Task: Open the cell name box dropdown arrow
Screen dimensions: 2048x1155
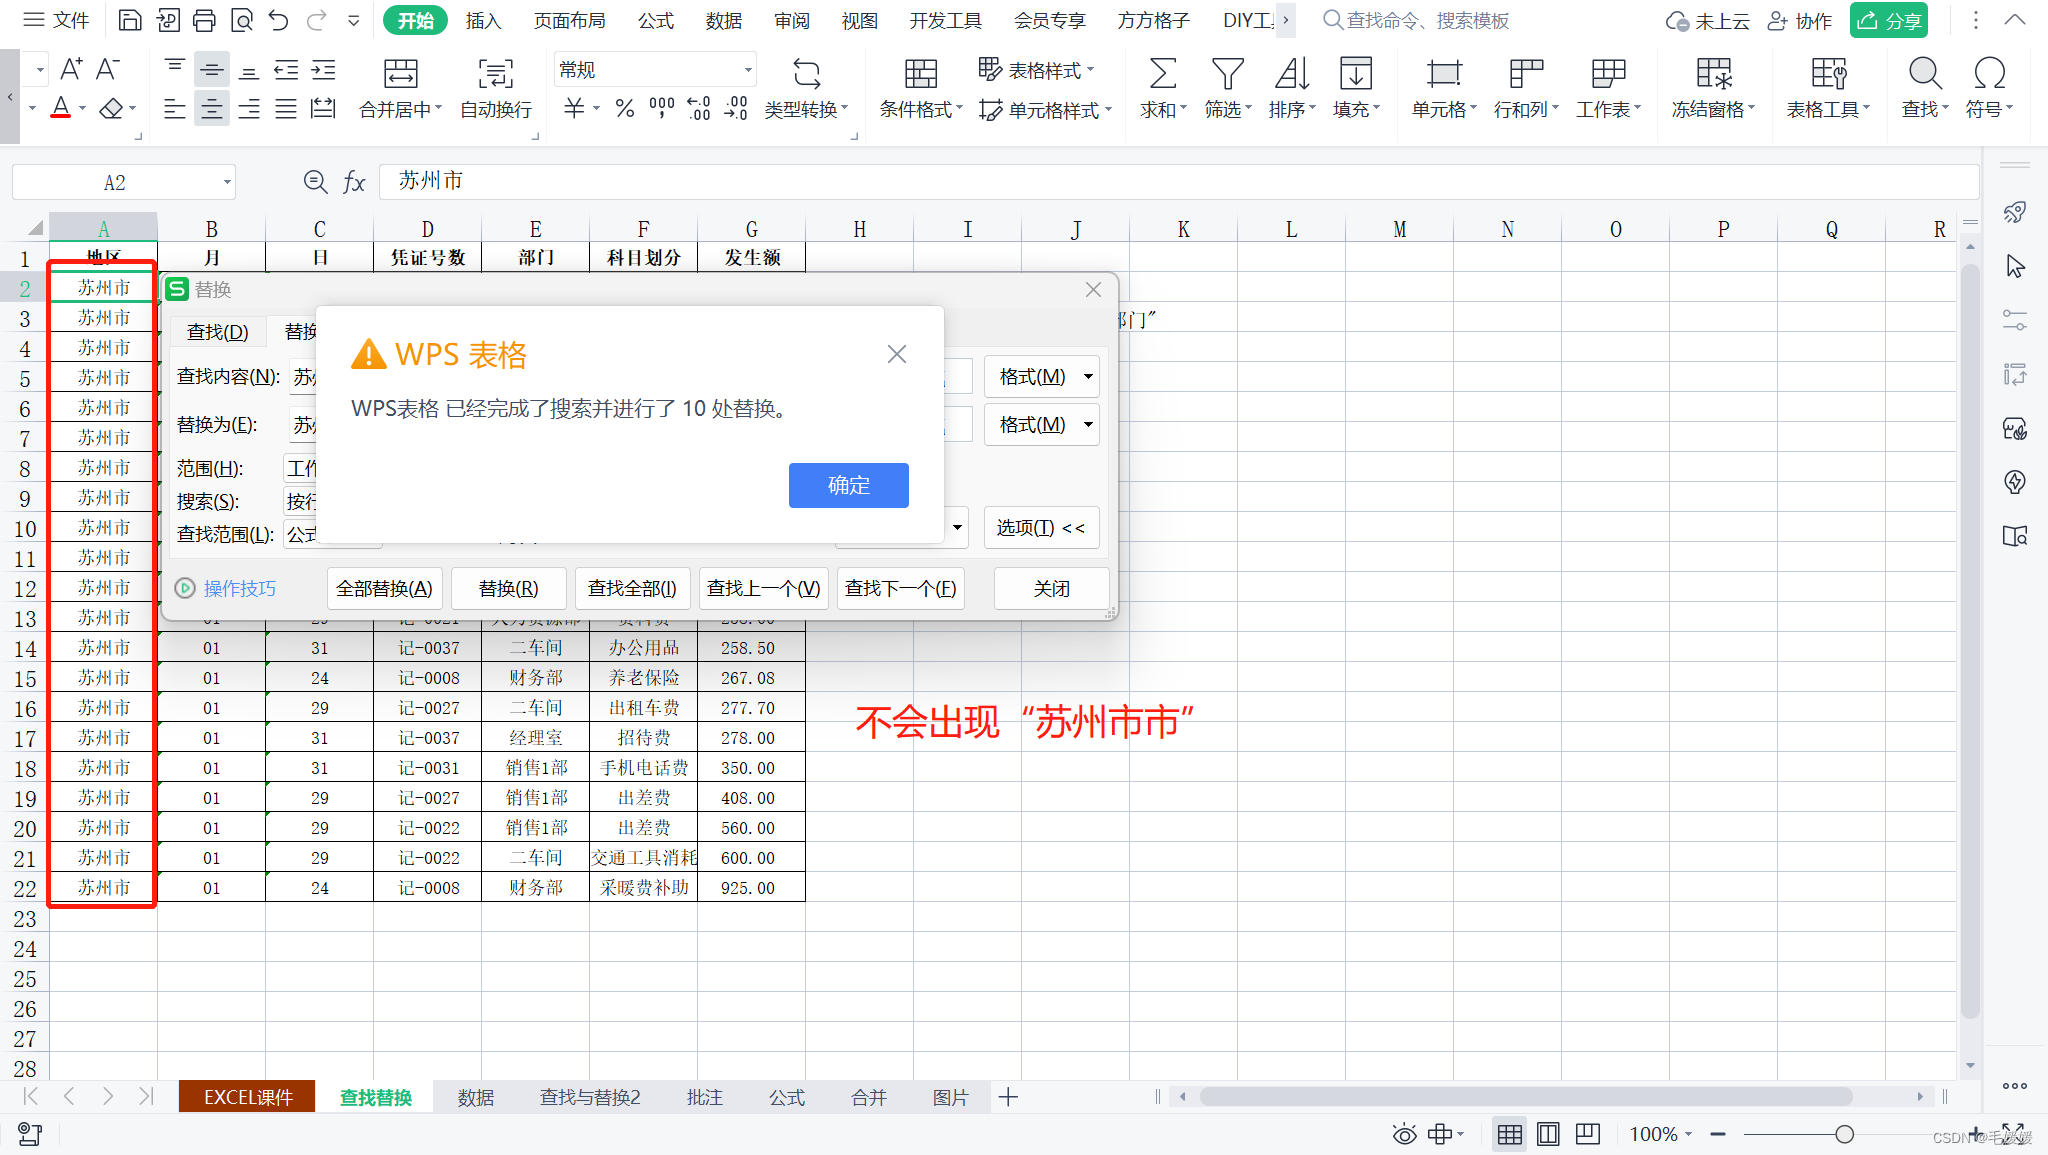Action: pos(227,182)
